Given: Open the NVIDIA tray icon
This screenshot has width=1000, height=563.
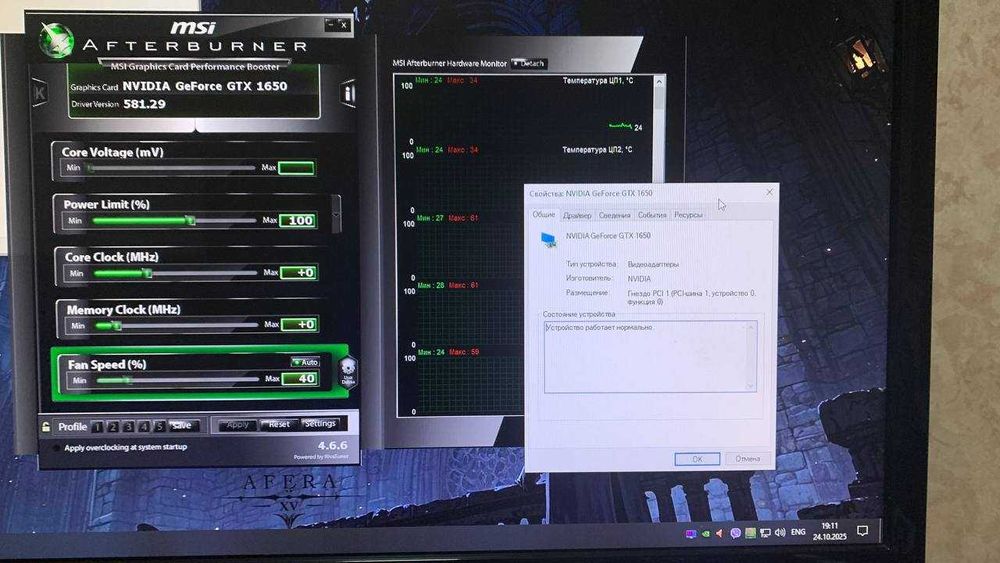Looking at the screenshot, I should (x=705, y=534).
